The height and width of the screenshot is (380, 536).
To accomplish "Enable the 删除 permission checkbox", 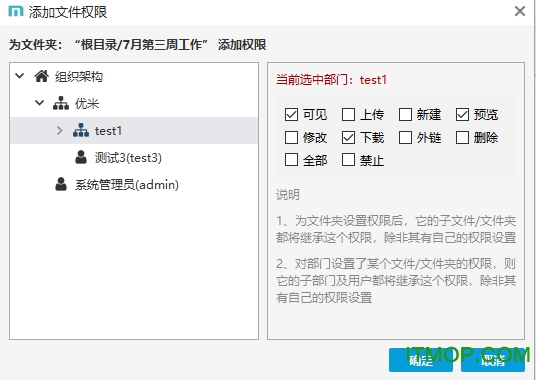I will click(462, 138).
